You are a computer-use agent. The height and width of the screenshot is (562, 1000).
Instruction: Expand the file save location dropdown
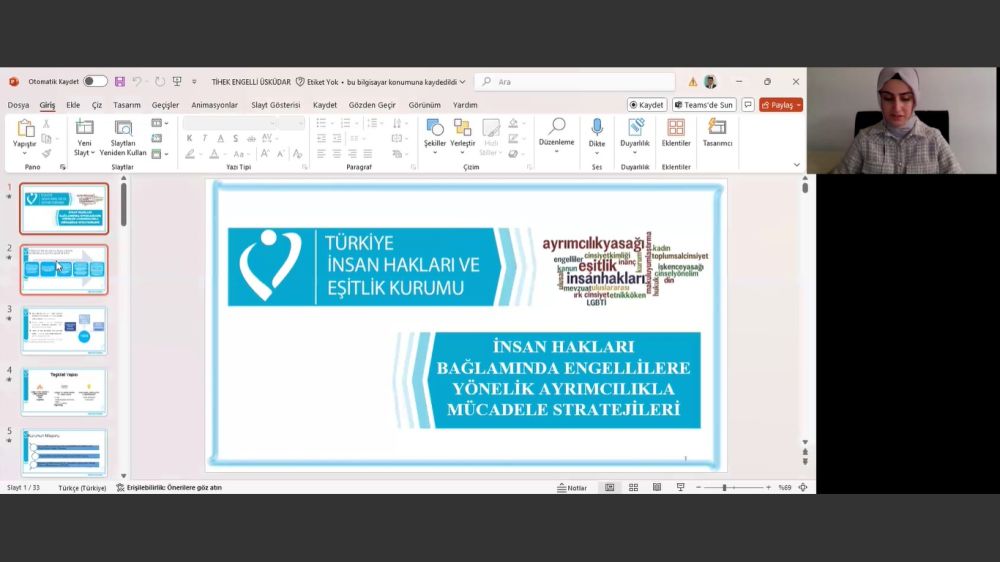462,82
